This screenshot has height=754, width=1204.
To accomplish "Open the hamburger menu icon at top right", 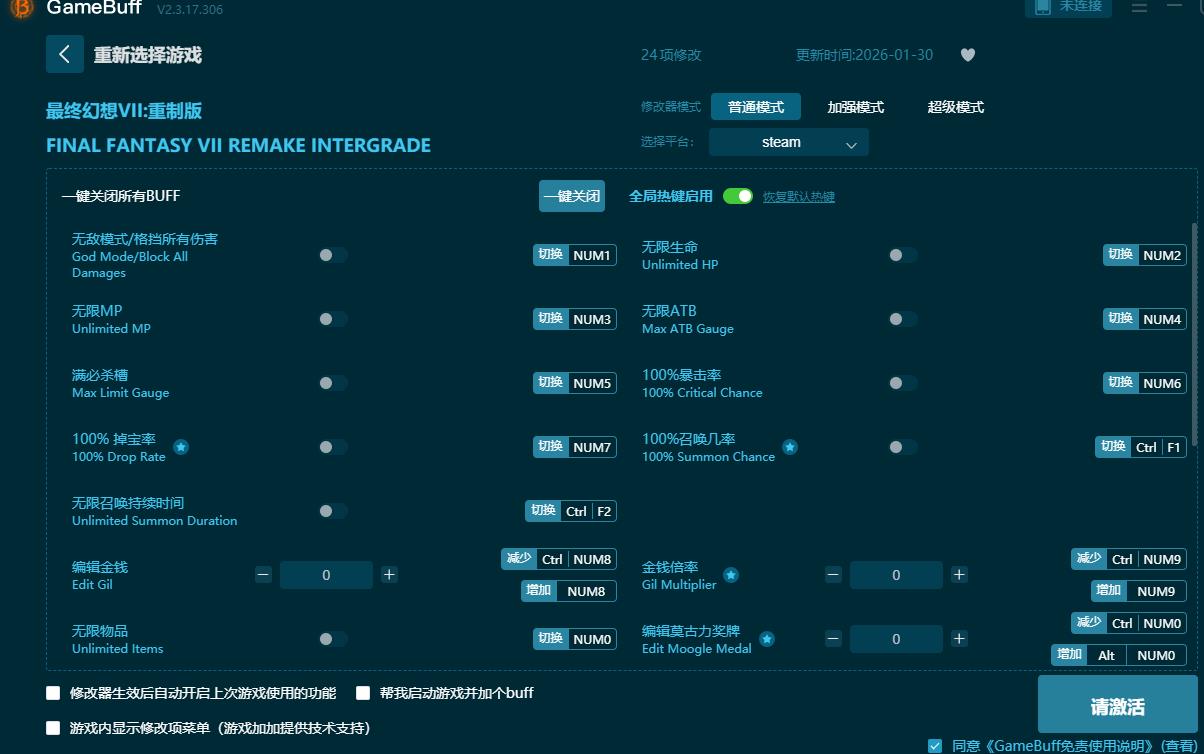I will coord(1139,9).
